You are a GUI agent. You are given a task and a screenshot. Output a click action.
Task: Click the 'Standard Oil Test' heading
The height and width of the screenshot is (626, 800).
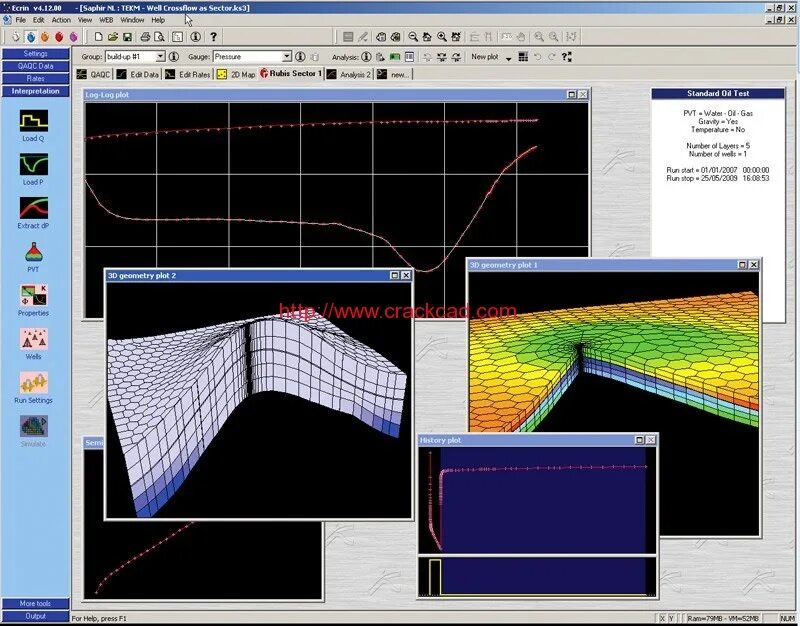click(x=718, y=93)
